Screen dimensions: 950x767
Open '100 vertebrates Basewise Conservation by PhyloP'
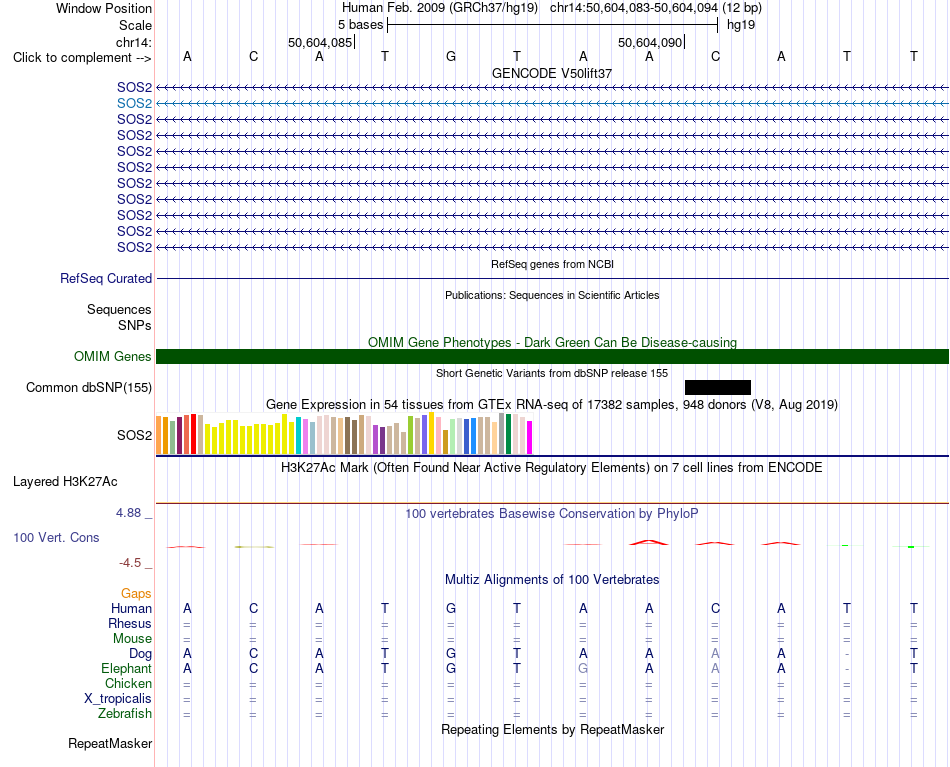click(x=552, y=514)
